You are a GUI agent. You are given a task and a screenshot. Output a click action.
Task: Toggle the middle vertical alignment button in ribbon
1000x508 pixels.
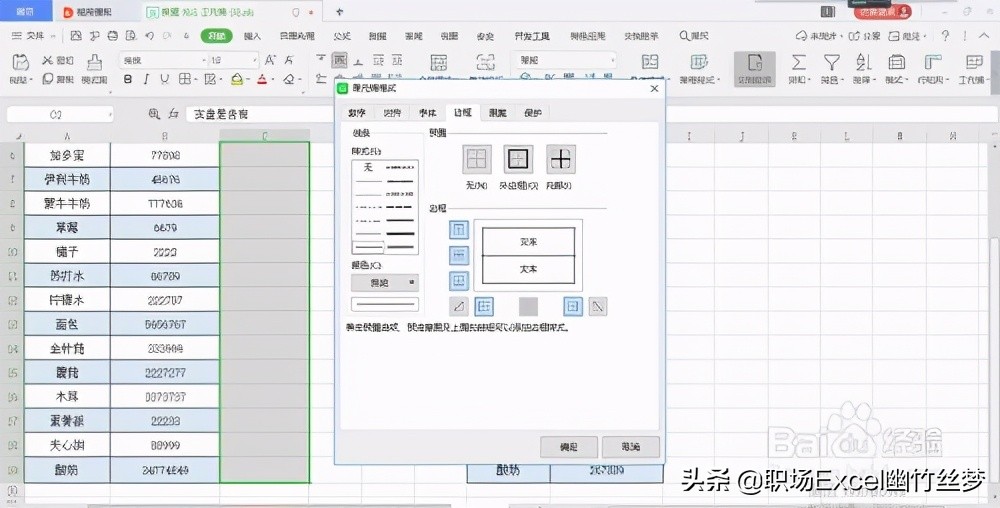click(340, 61)
